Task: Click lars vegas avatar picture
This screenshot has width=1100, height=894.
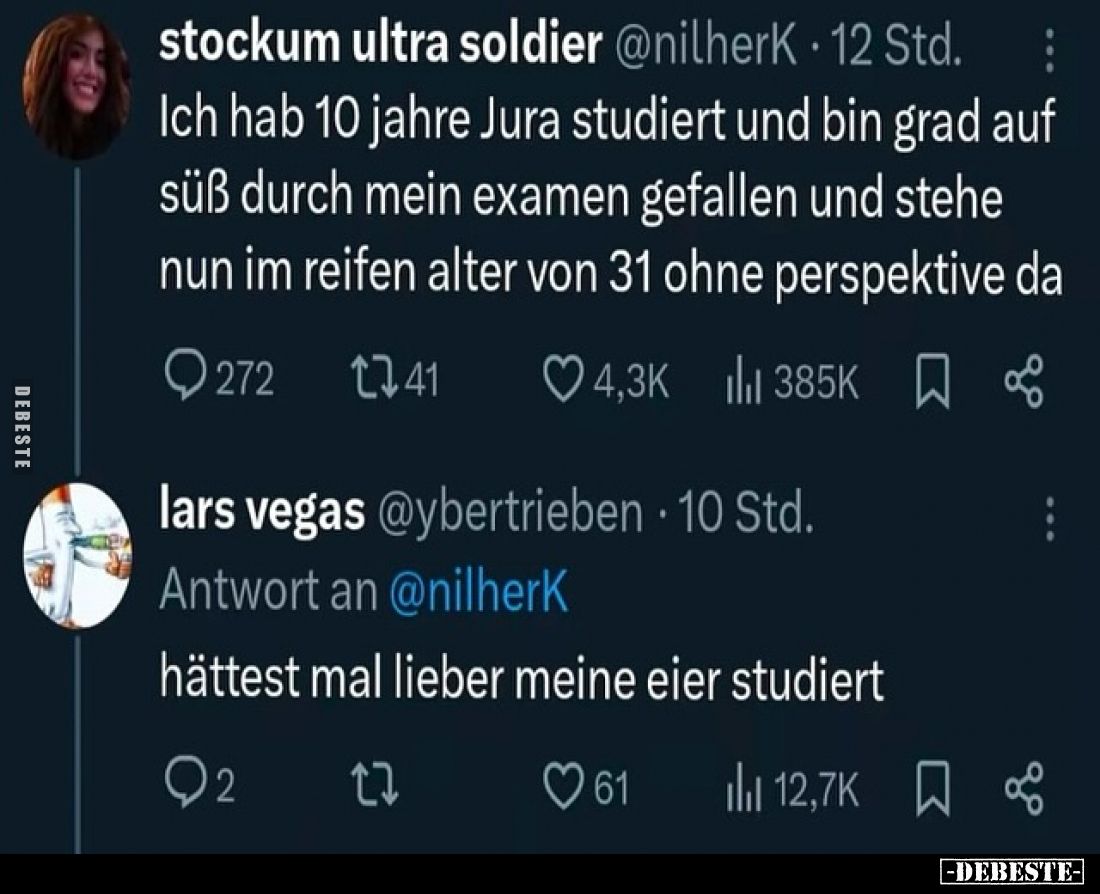Action: tap(76, 556)
